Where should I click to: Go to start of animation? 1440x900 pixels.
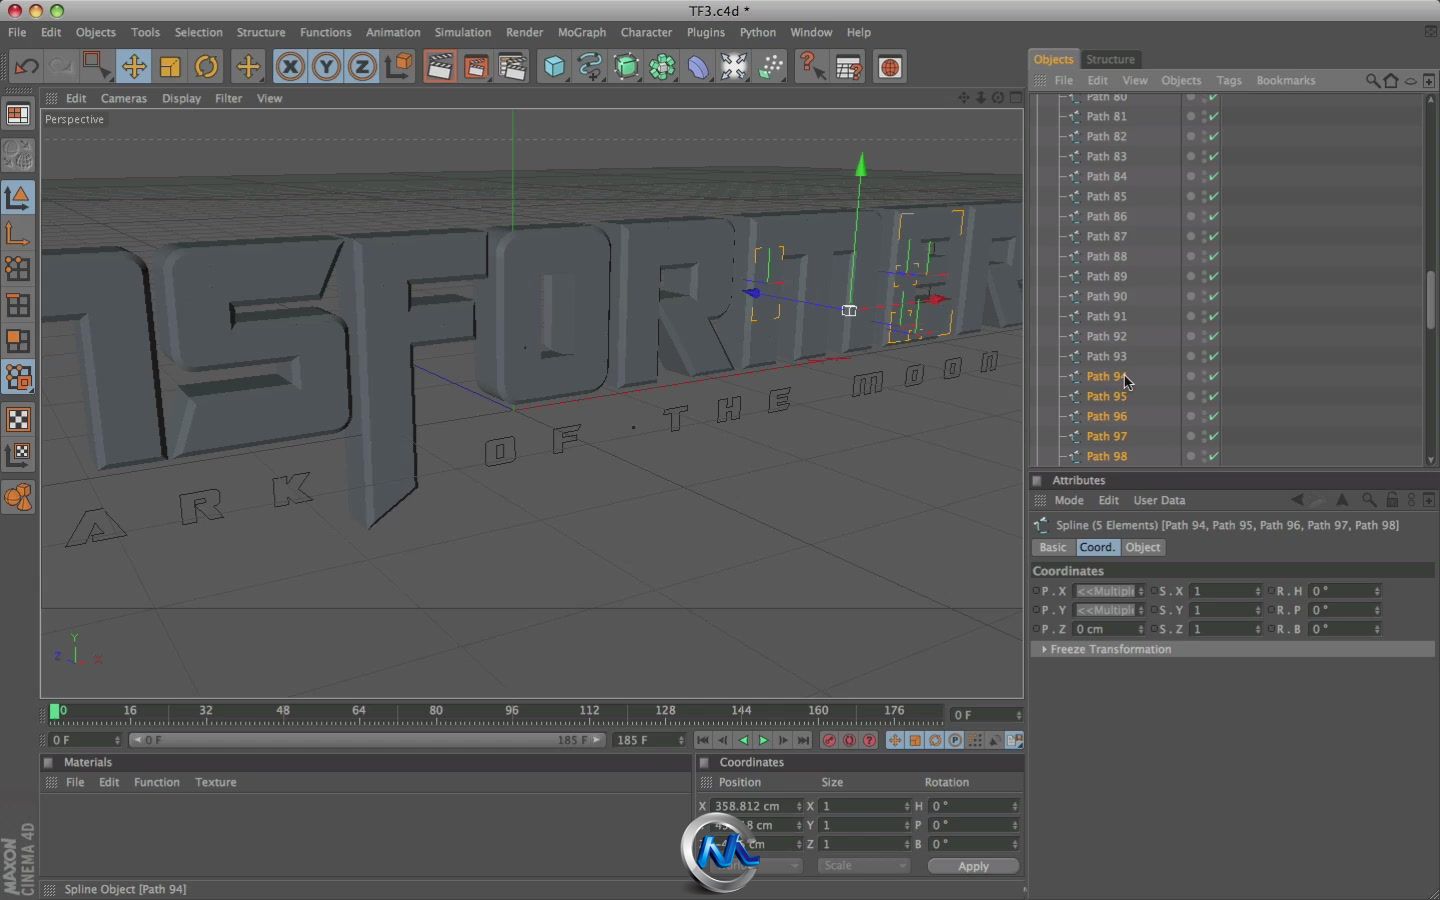(703, 740)
